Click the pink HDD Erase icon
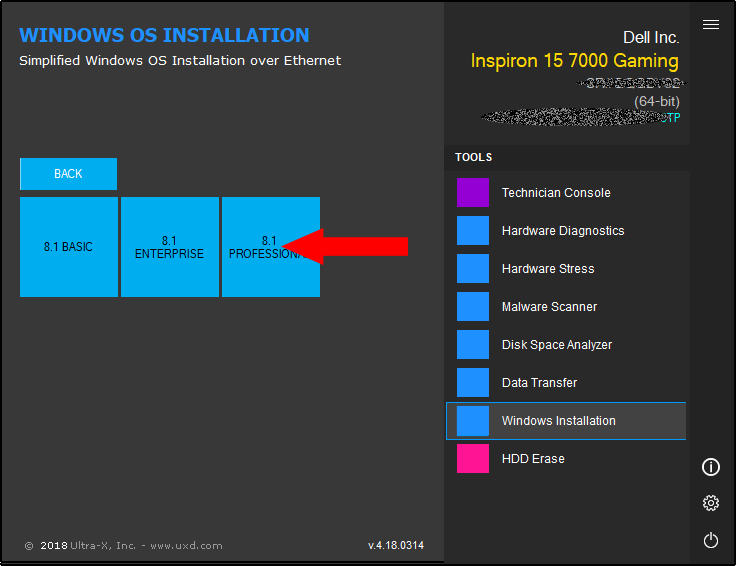 pos(473,459)
